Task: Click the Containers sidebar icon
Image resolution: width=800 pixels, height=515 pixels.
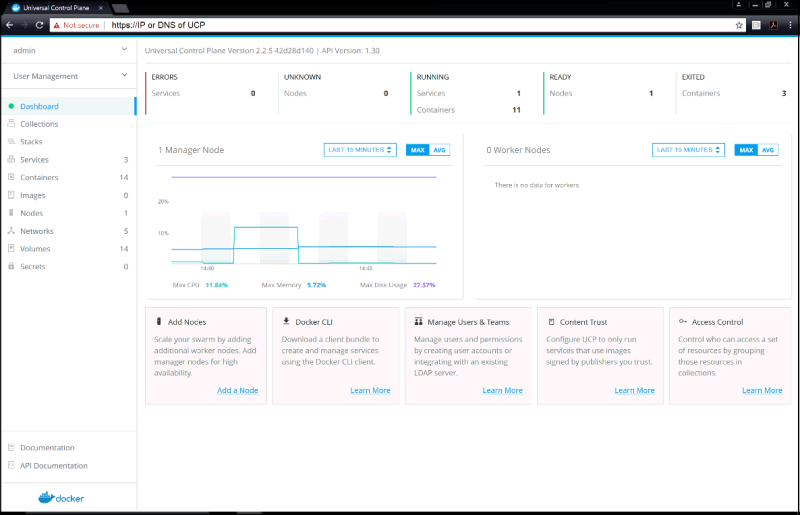Action: 11,177
